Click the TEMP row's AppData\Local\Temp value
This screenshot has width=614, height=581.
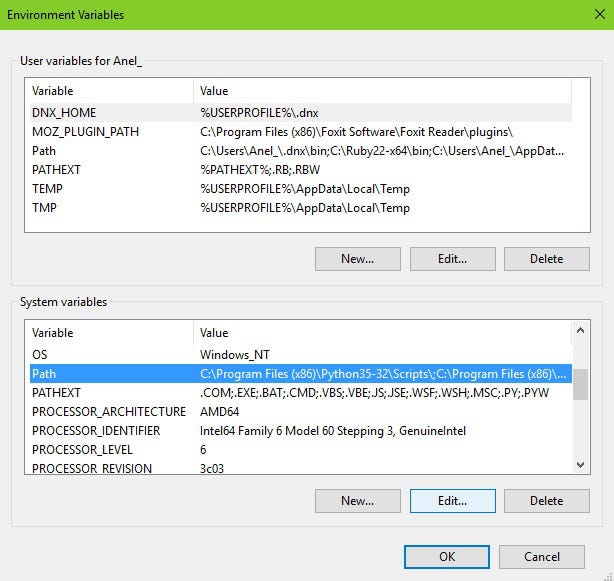(305, 189)
